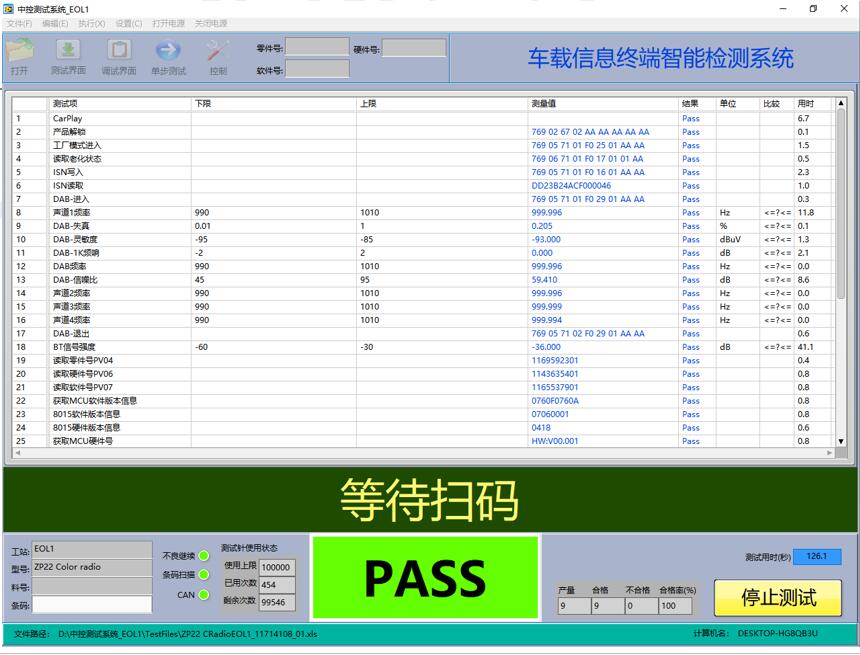
Task: Click the blue 测试用时(秒) progress indicator
Action: [819, 555]
